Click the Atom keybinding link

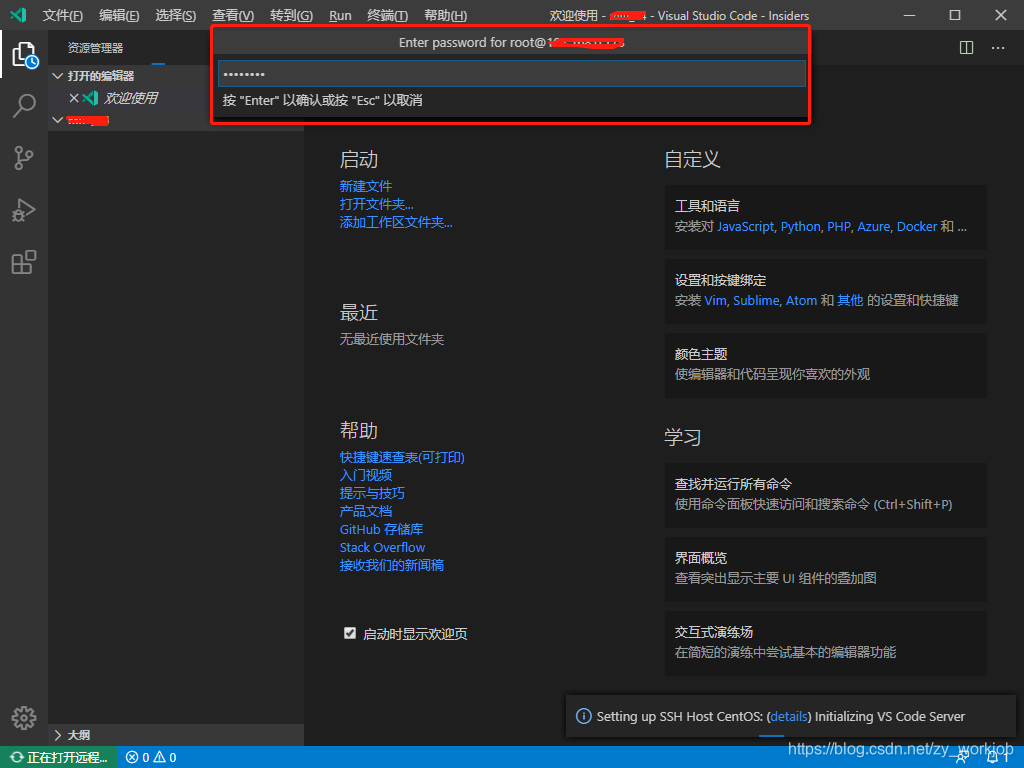pos(801,300)
